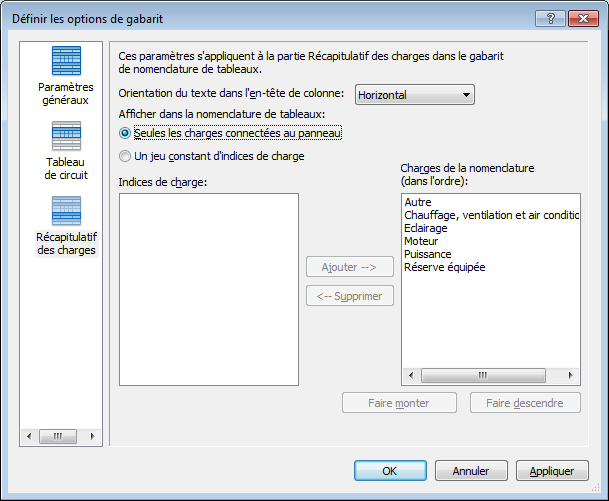Select Autre in the charges list
This screenshot has height=501, width=609.
418,202
